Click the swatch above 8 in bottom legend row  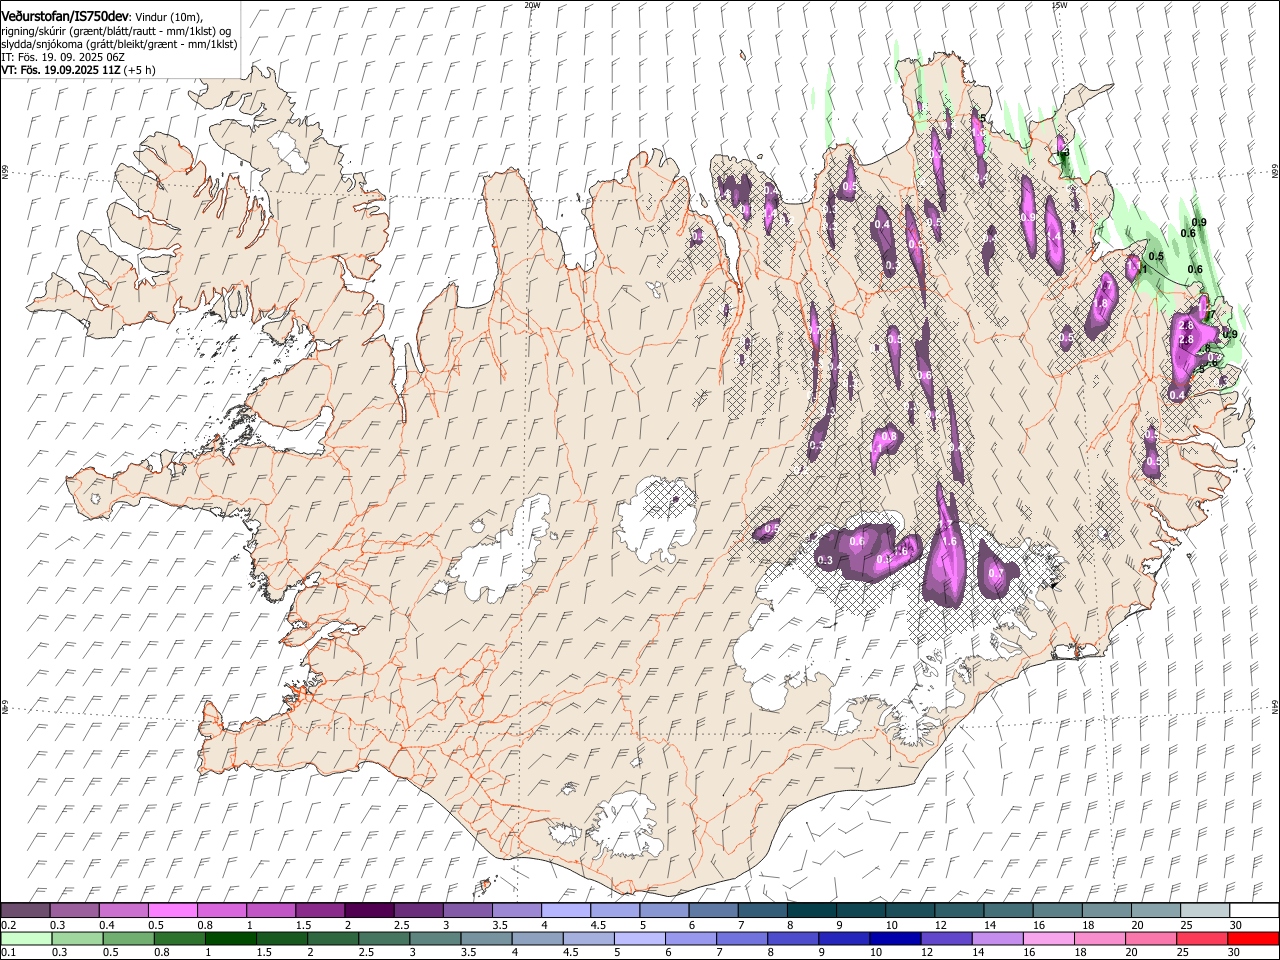click(x=793, y=939)
